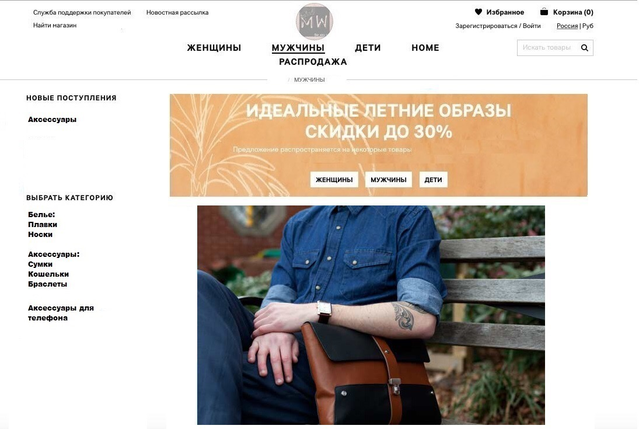Open the Женщины menu

point(214,48)
